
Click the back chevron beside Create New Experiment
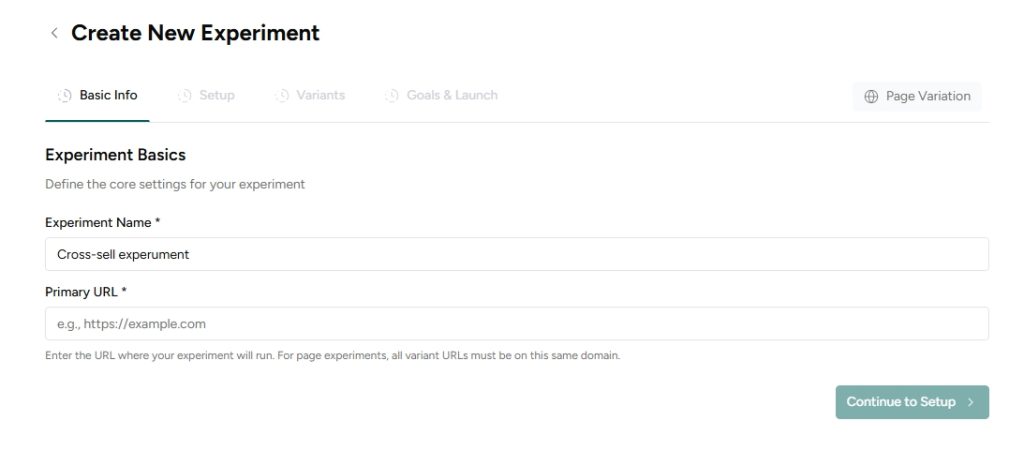click(x=54, y=33)
